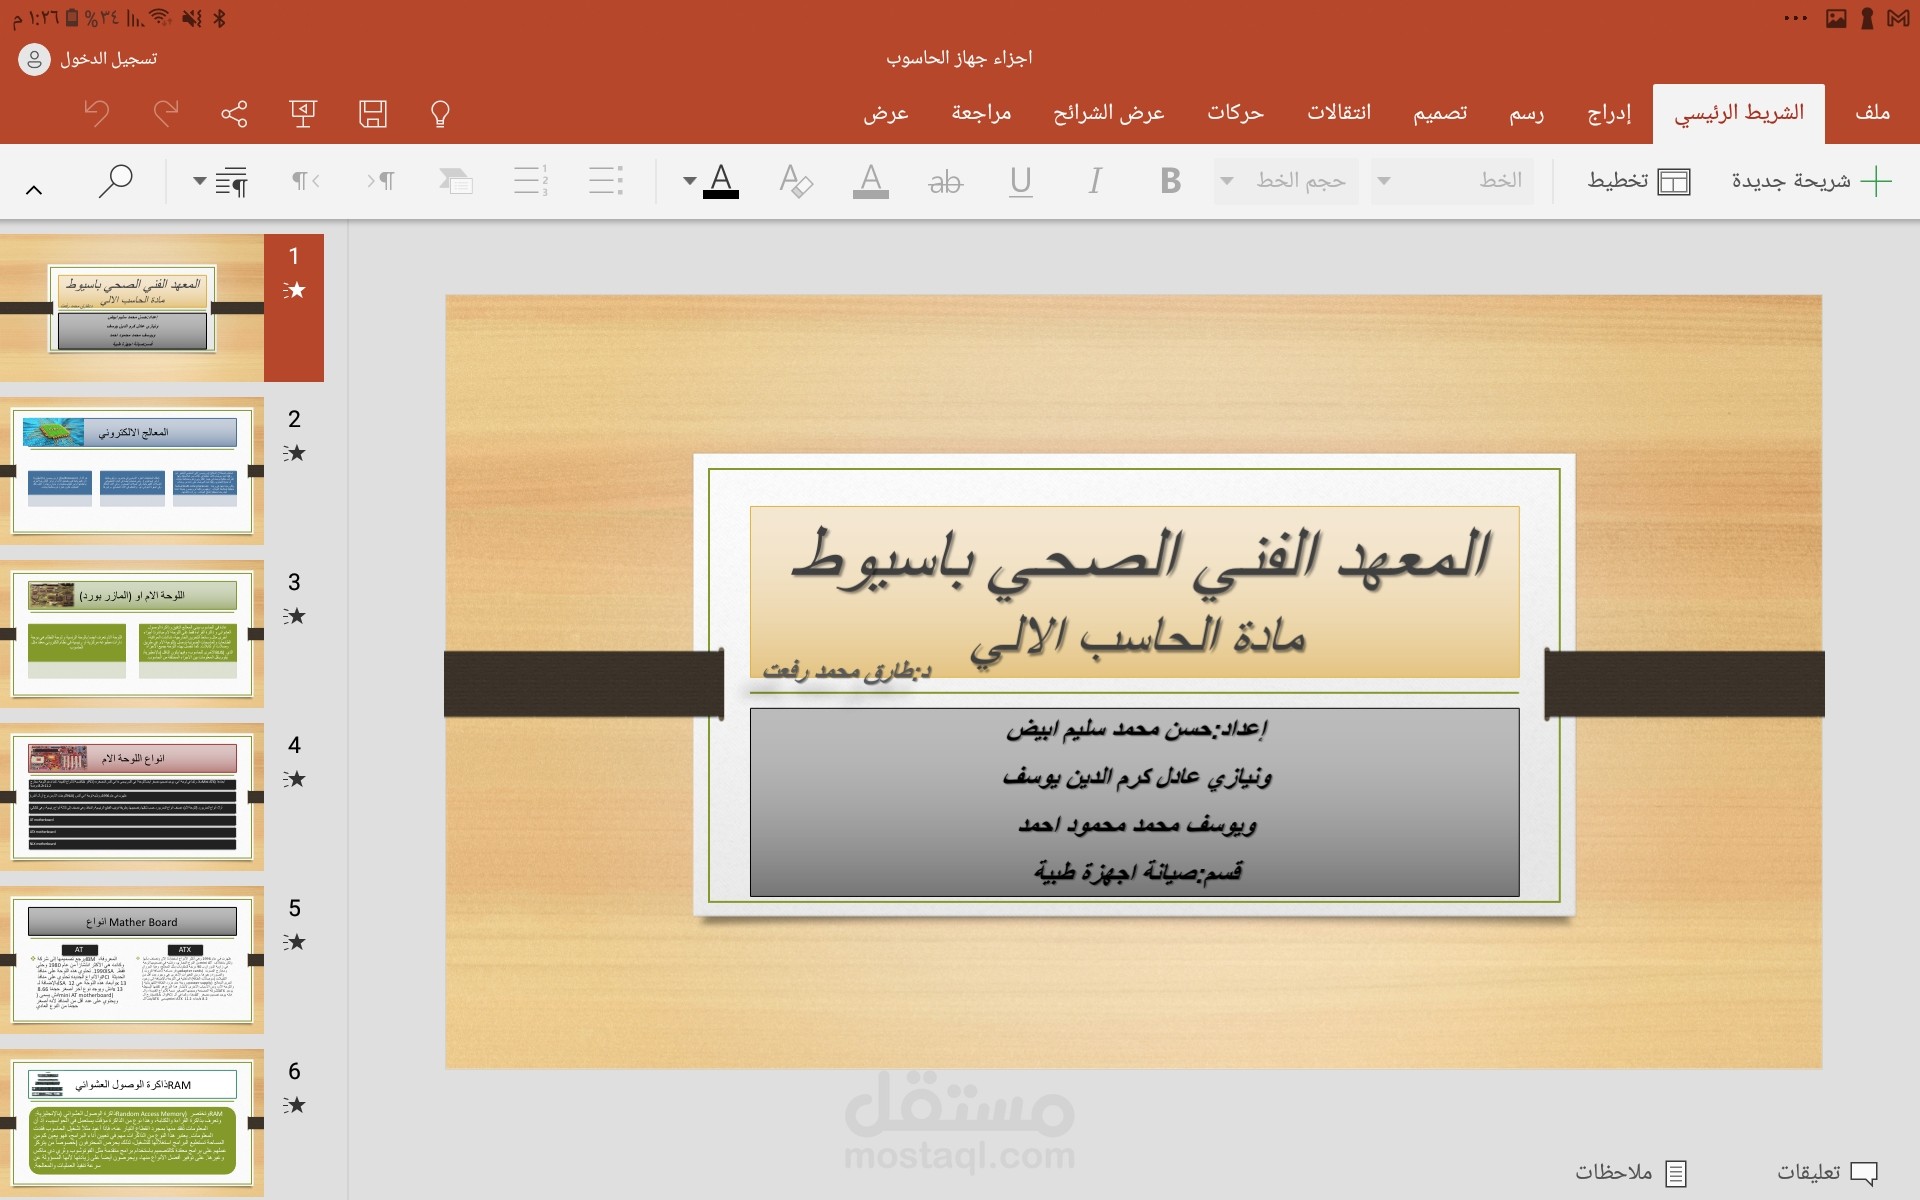This screenshot has height=1200, width=1920.
Task: Select slide 6 RAM thumbnail
Action: (132, 1123)
